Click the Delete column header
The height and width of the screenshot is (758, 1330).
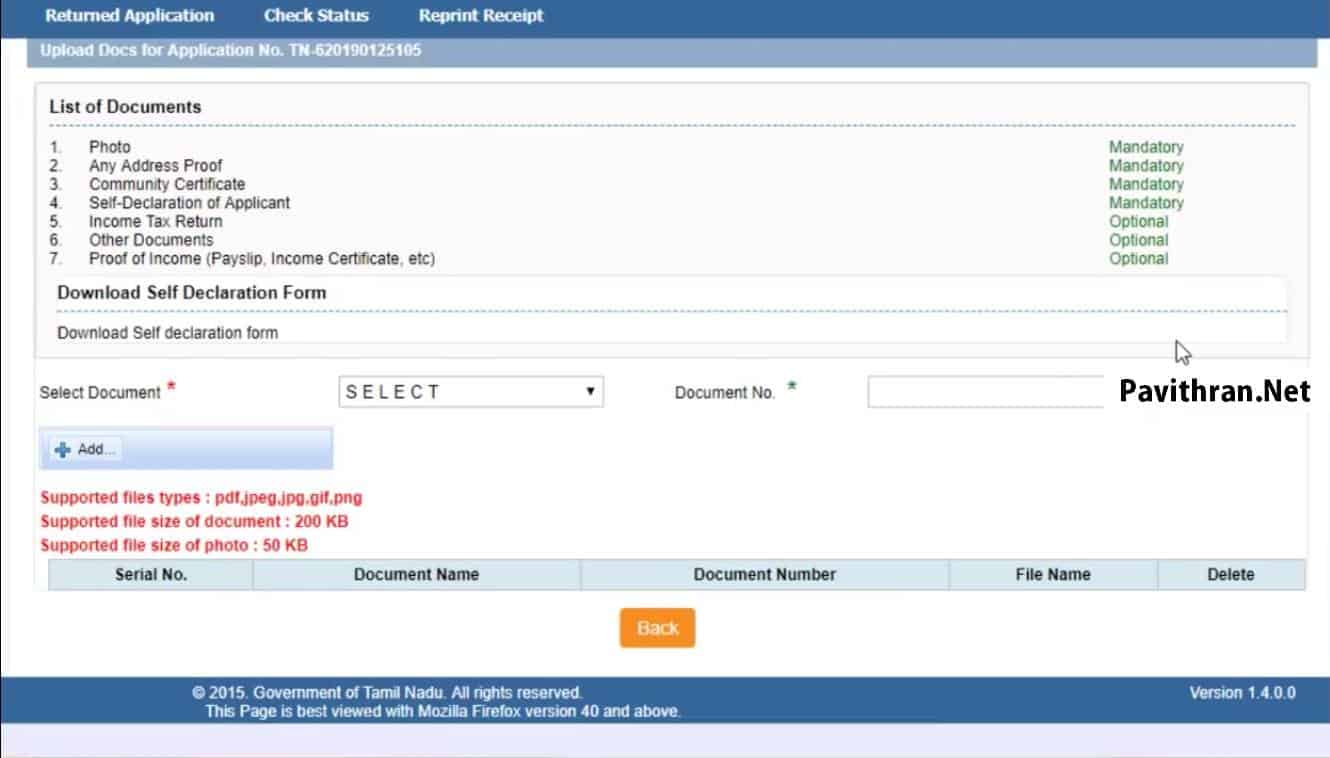[x=1231, y=574]
